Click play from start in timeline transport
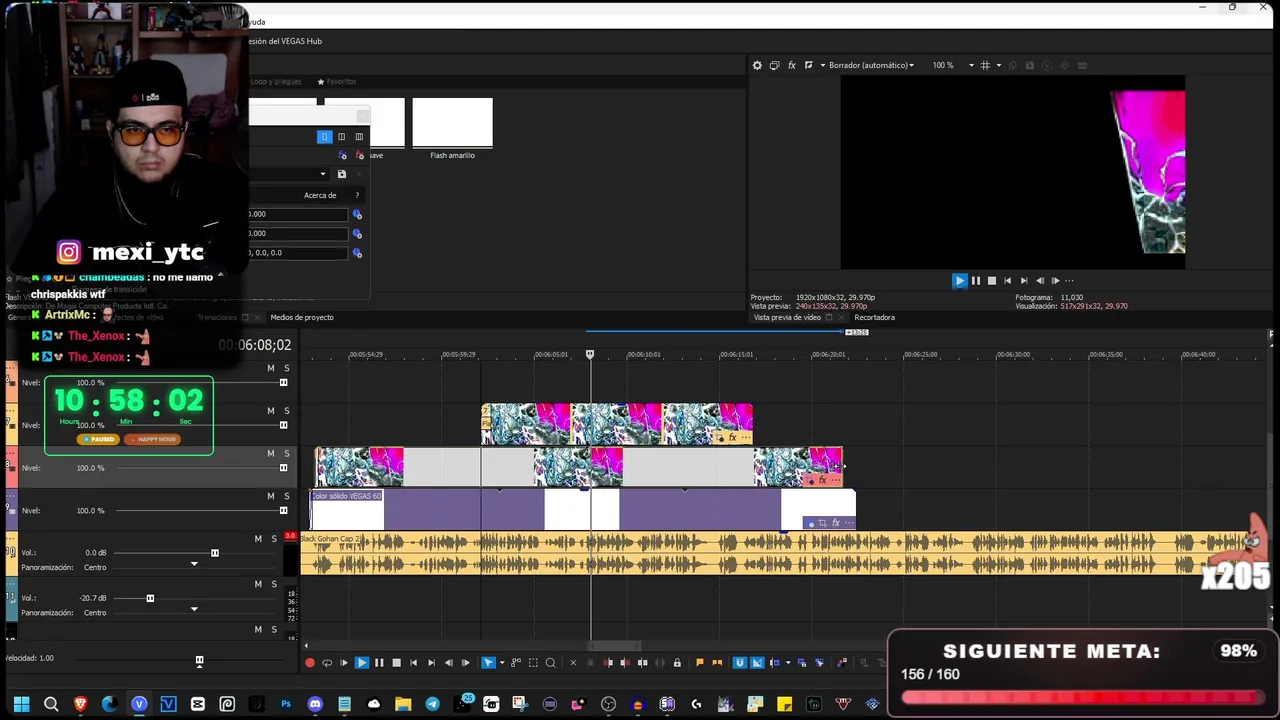This screenshot has width=1280, height=720. pyautogui.click(x=344, y=663)
